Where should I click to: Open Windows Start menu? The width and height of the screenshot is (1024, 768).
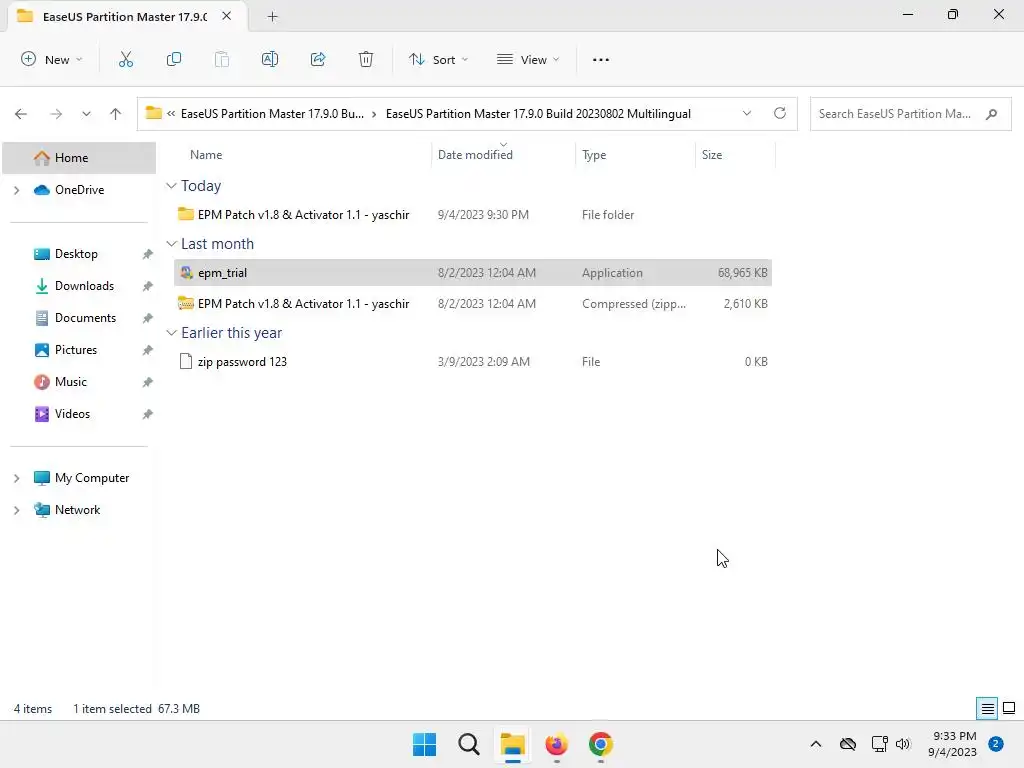[424, 744]
